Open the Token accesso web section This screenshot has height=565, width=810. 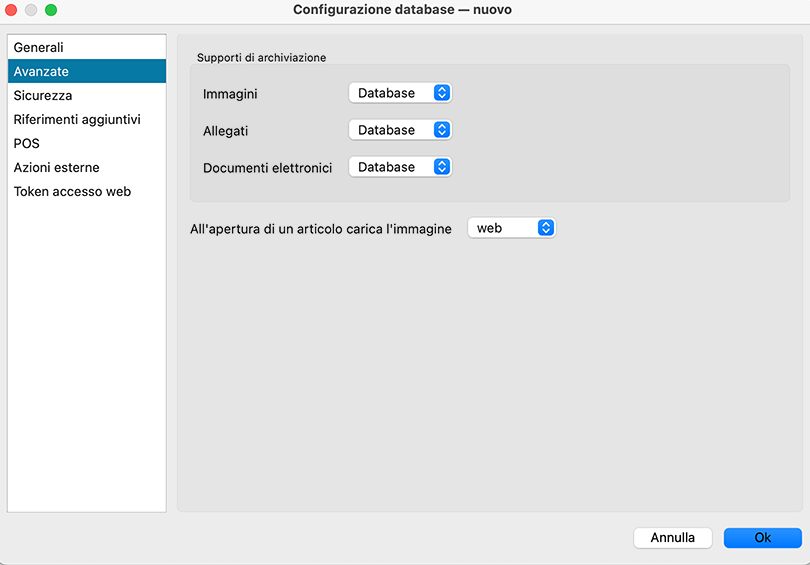72,192
